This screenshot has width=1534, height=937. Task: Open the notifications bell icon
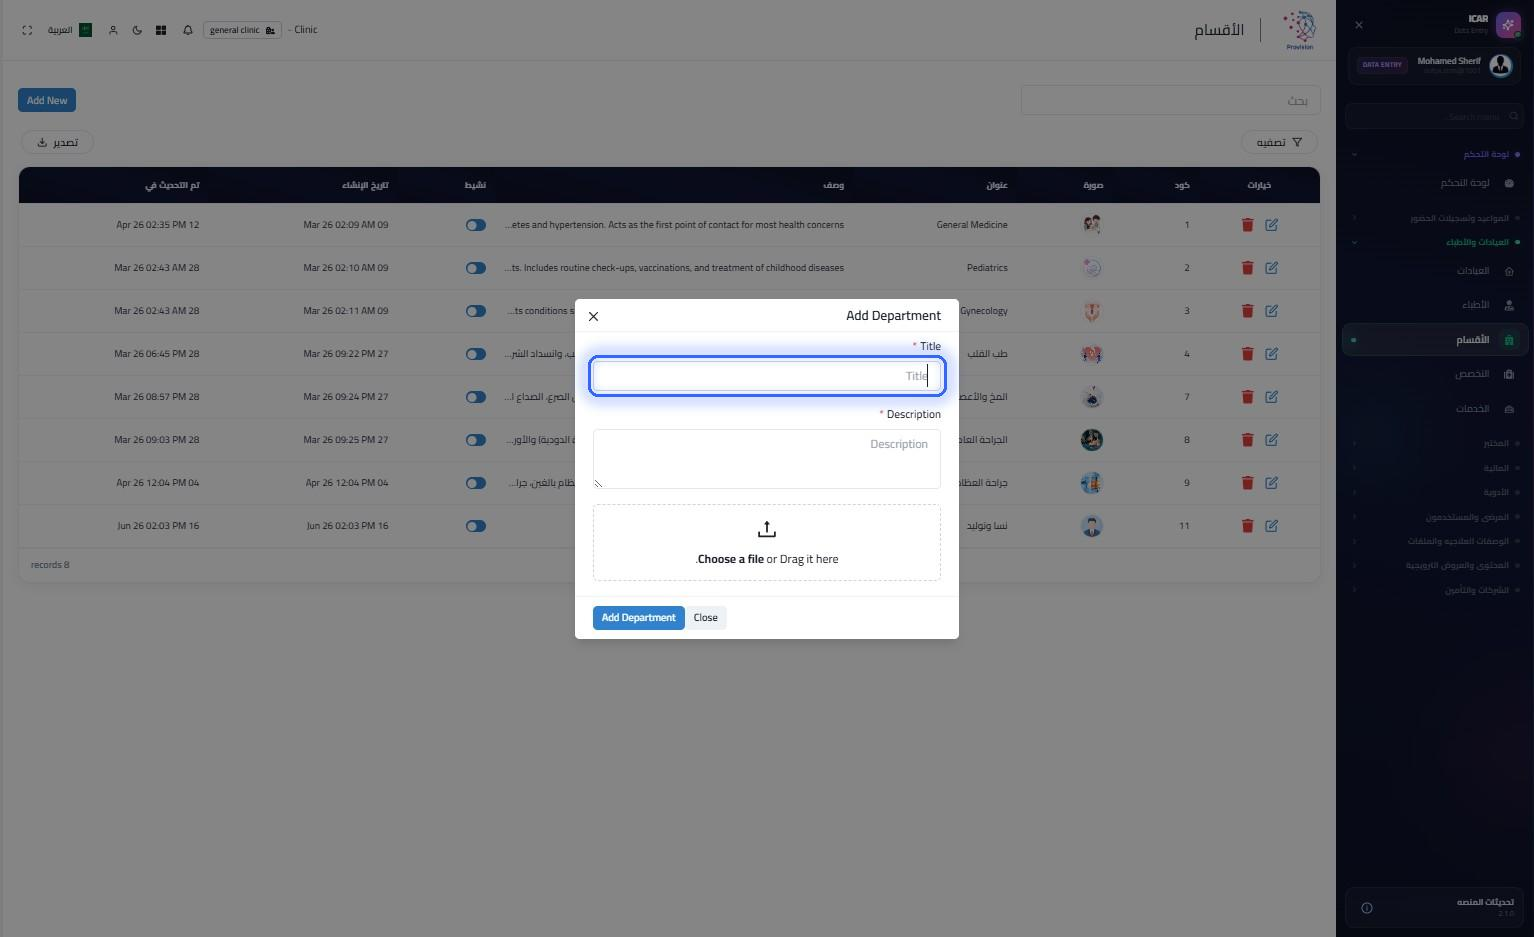point(188,30)
